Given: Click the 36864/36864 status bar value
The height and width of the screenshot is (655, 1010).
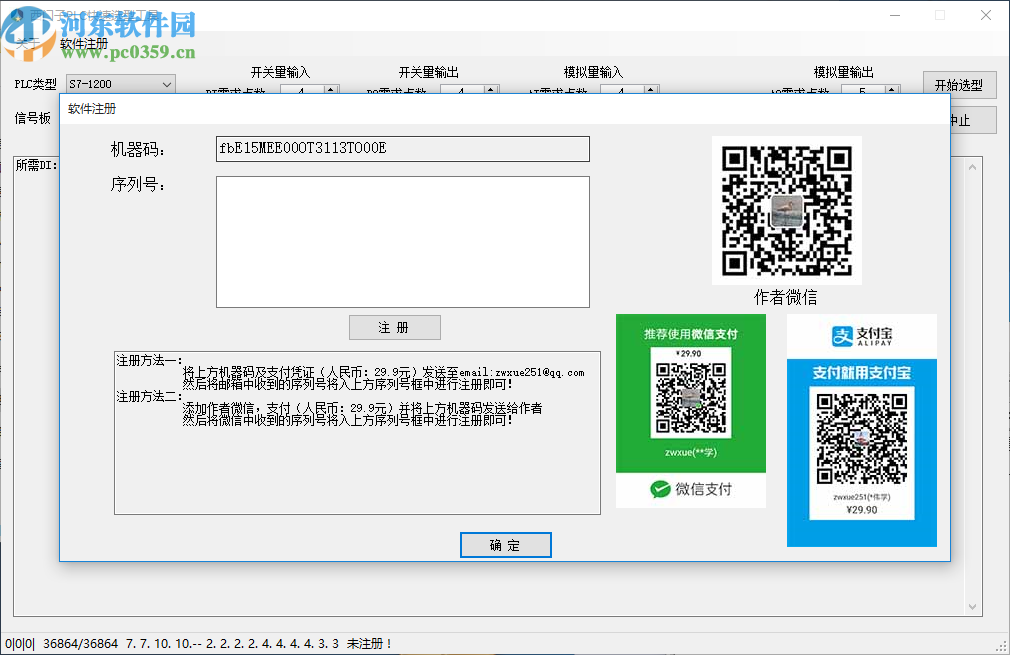Looking at the screenshot, I should [x=81, y=643].
